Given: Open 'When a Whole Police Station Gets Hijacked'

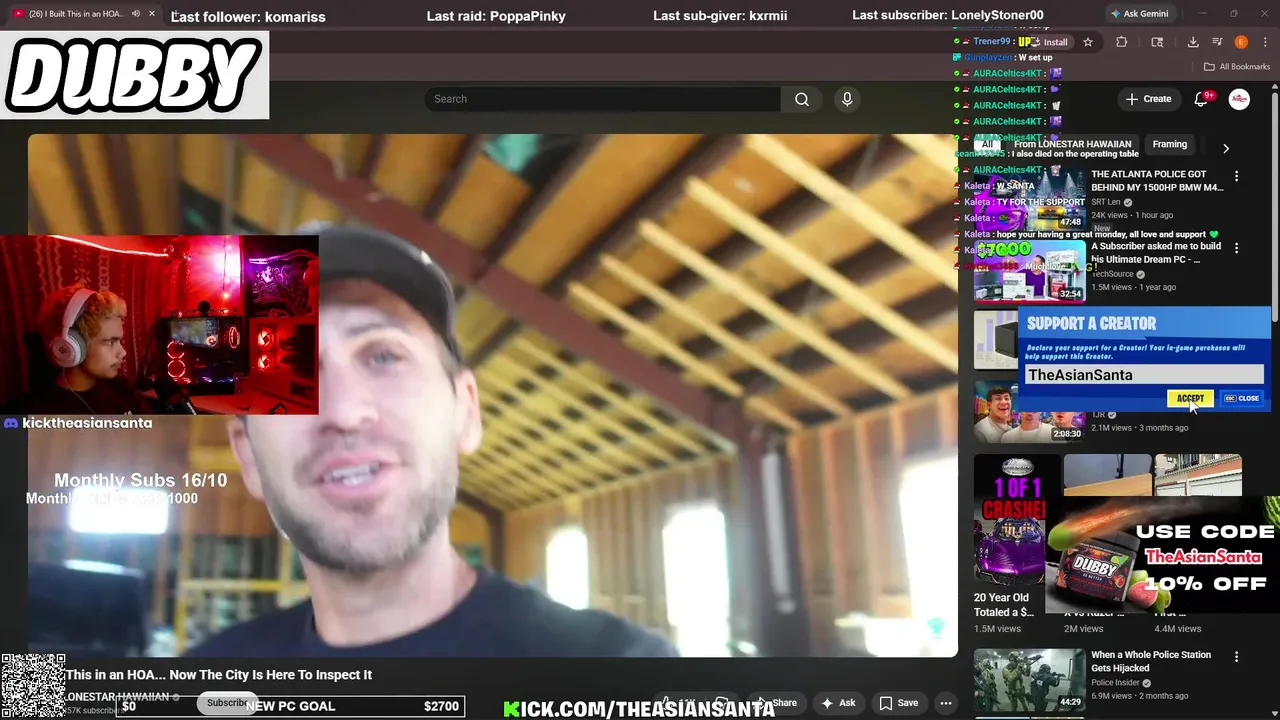Looking at the screenshot, I should coord(1151,662).
